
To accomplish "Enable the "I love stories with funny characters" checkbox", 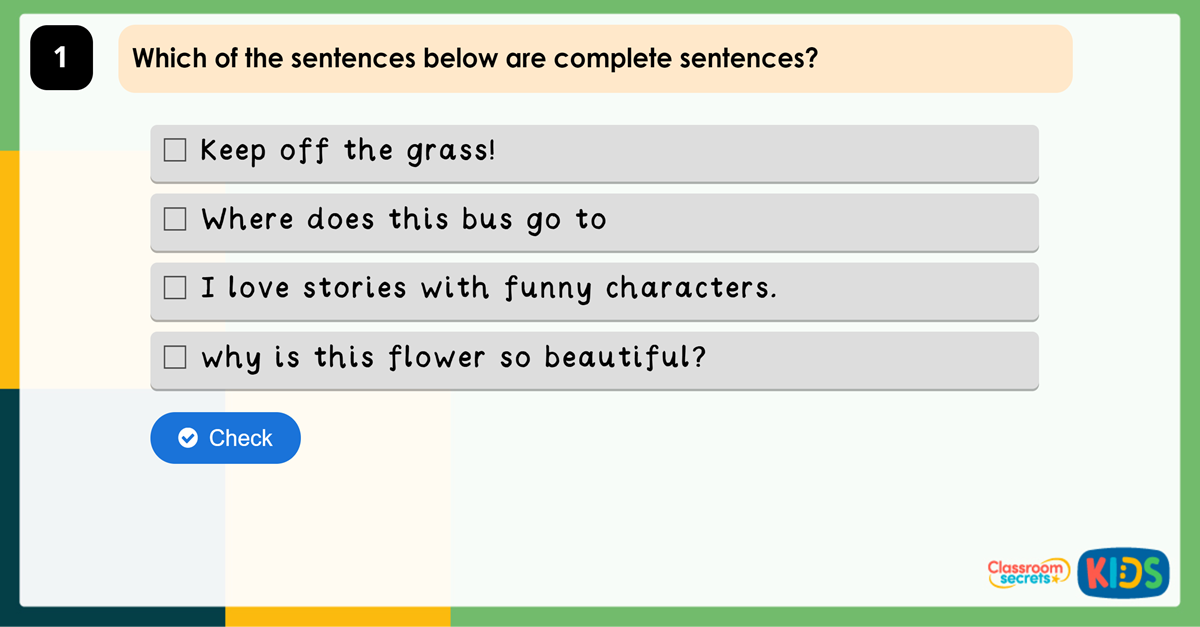I will (x=175, y=289).
